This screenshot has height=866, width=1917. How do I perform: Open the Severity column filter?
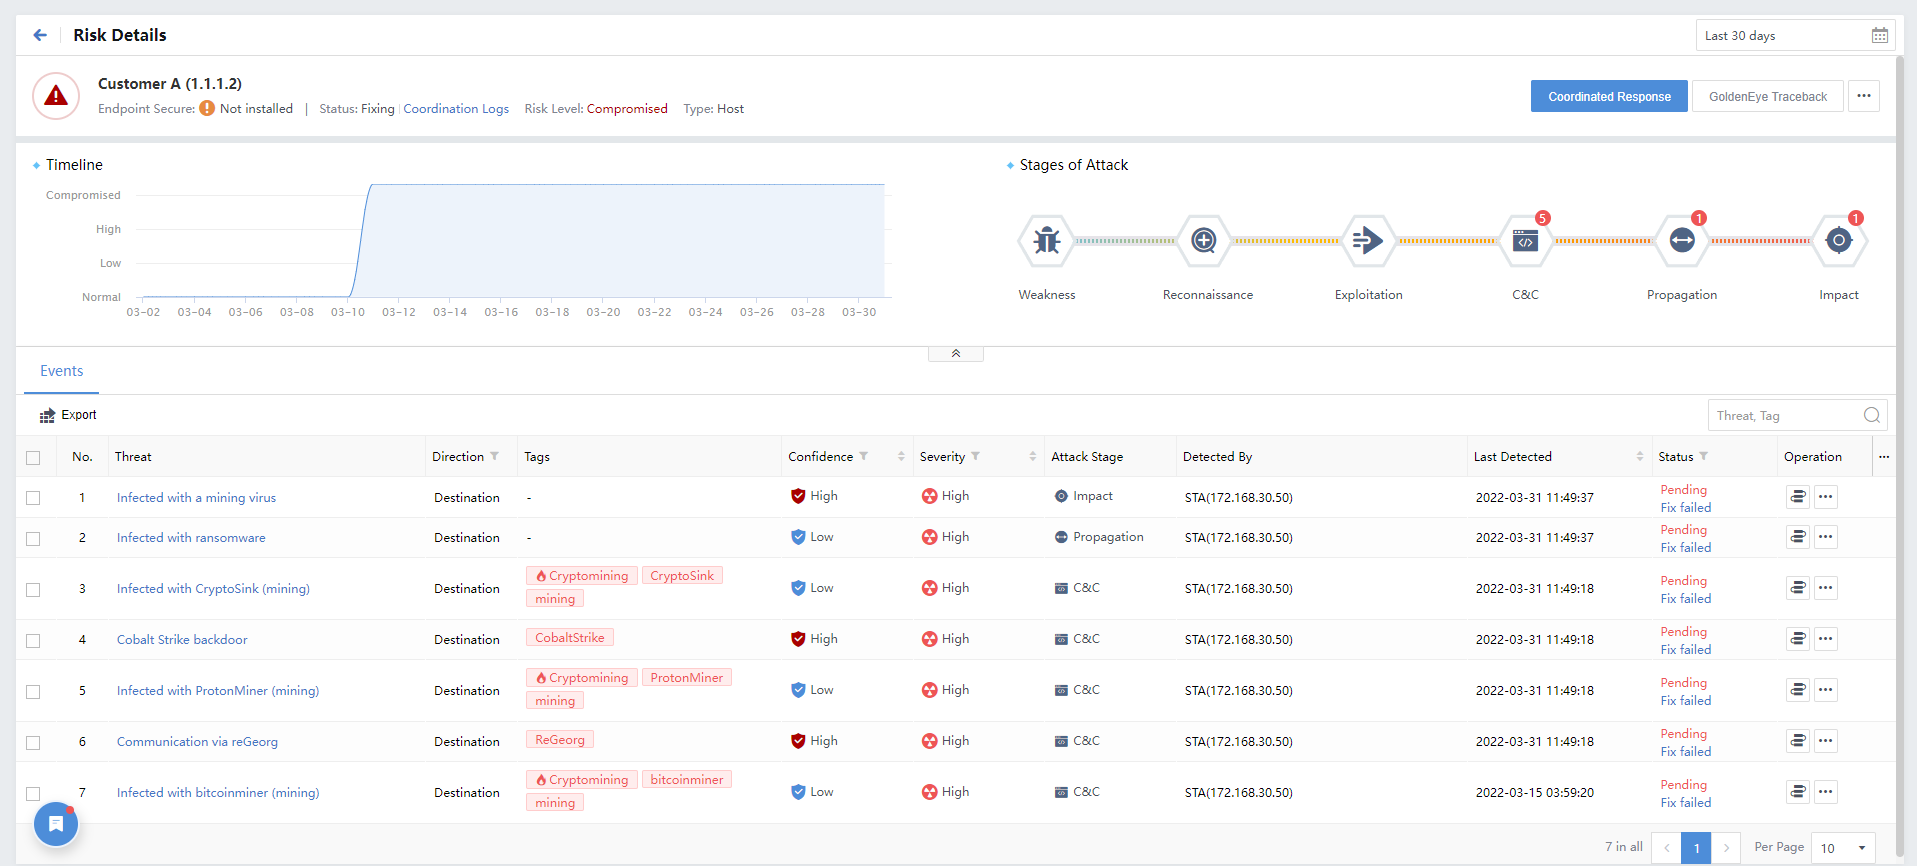click(x=975, y=457)
